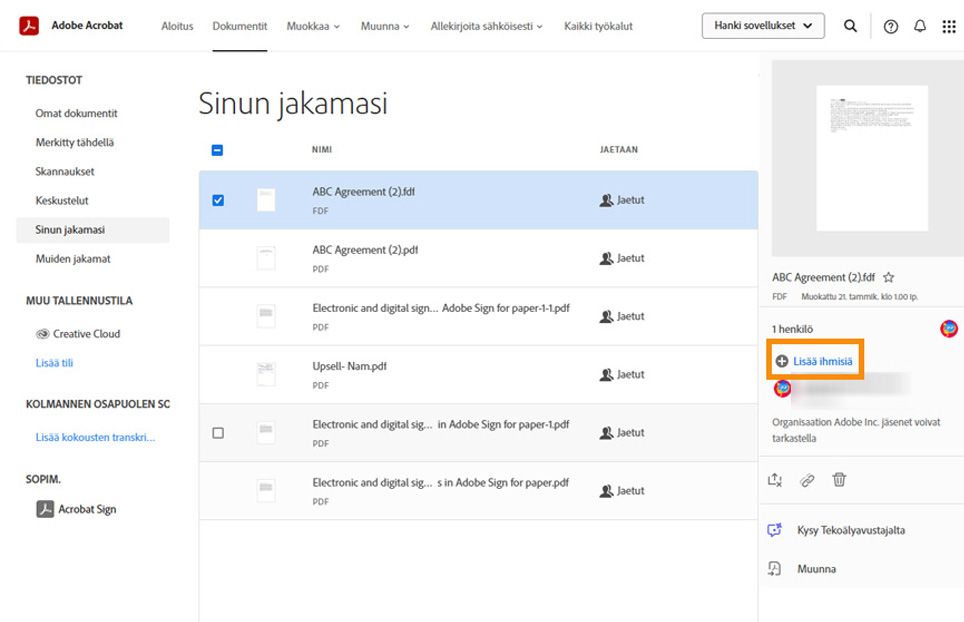Open notifications via the bell icon

[919, 26]
